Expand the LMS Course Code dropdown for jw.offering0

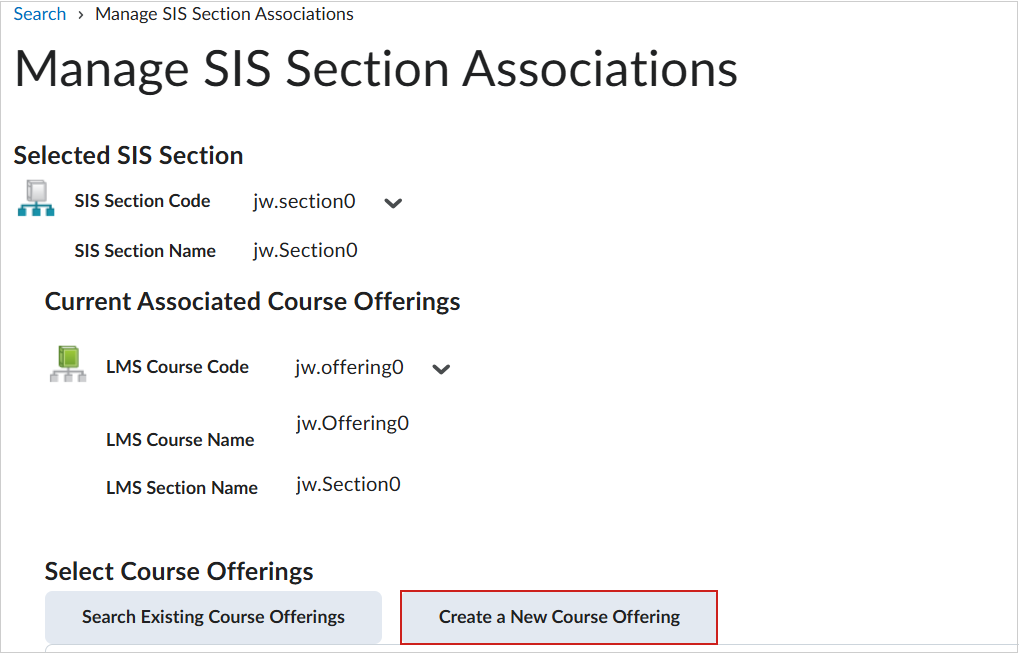coord(441,369)
